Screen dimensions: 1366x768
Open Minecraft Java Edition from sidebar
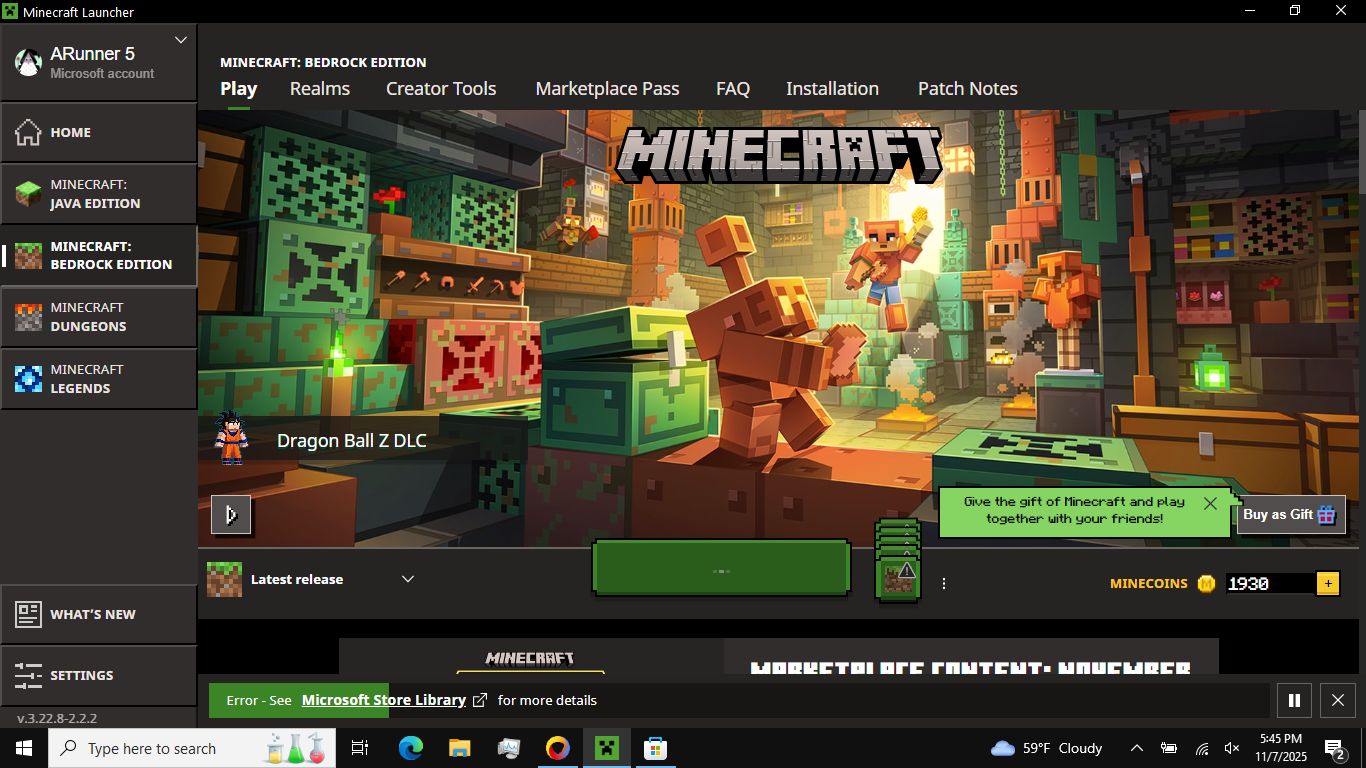[x=98, y=194]
